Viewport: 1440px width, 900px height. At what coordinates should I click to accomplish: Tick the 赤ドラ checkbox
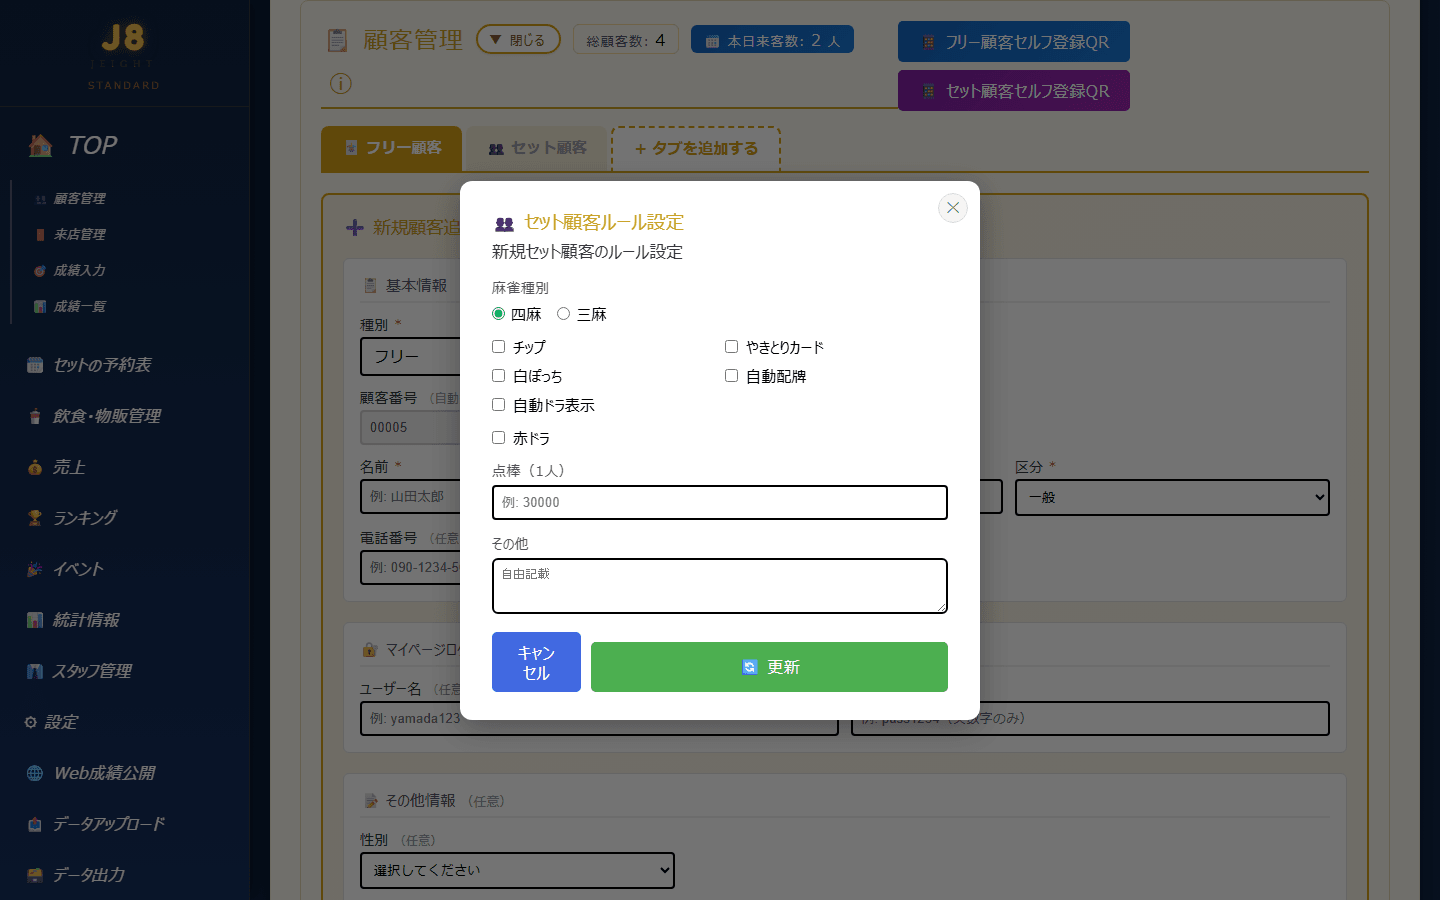click(x=498, y=438)
